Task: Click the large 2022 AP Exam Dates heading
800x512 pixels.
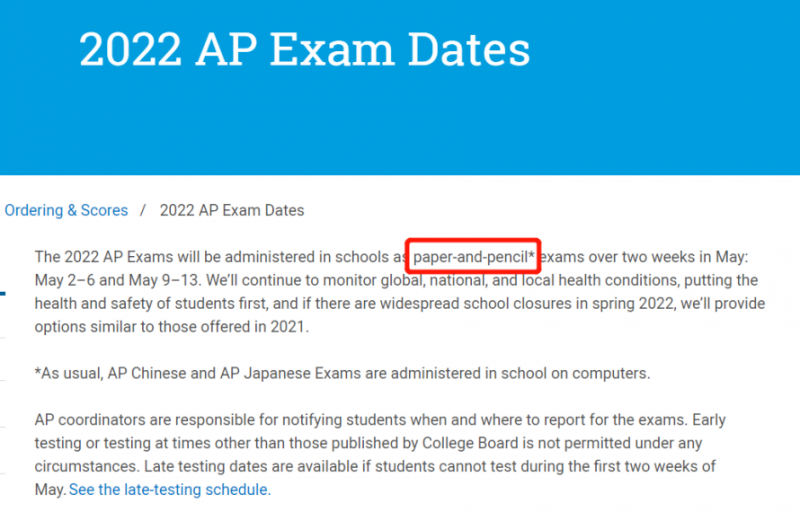Action: [x=305, y=49]
